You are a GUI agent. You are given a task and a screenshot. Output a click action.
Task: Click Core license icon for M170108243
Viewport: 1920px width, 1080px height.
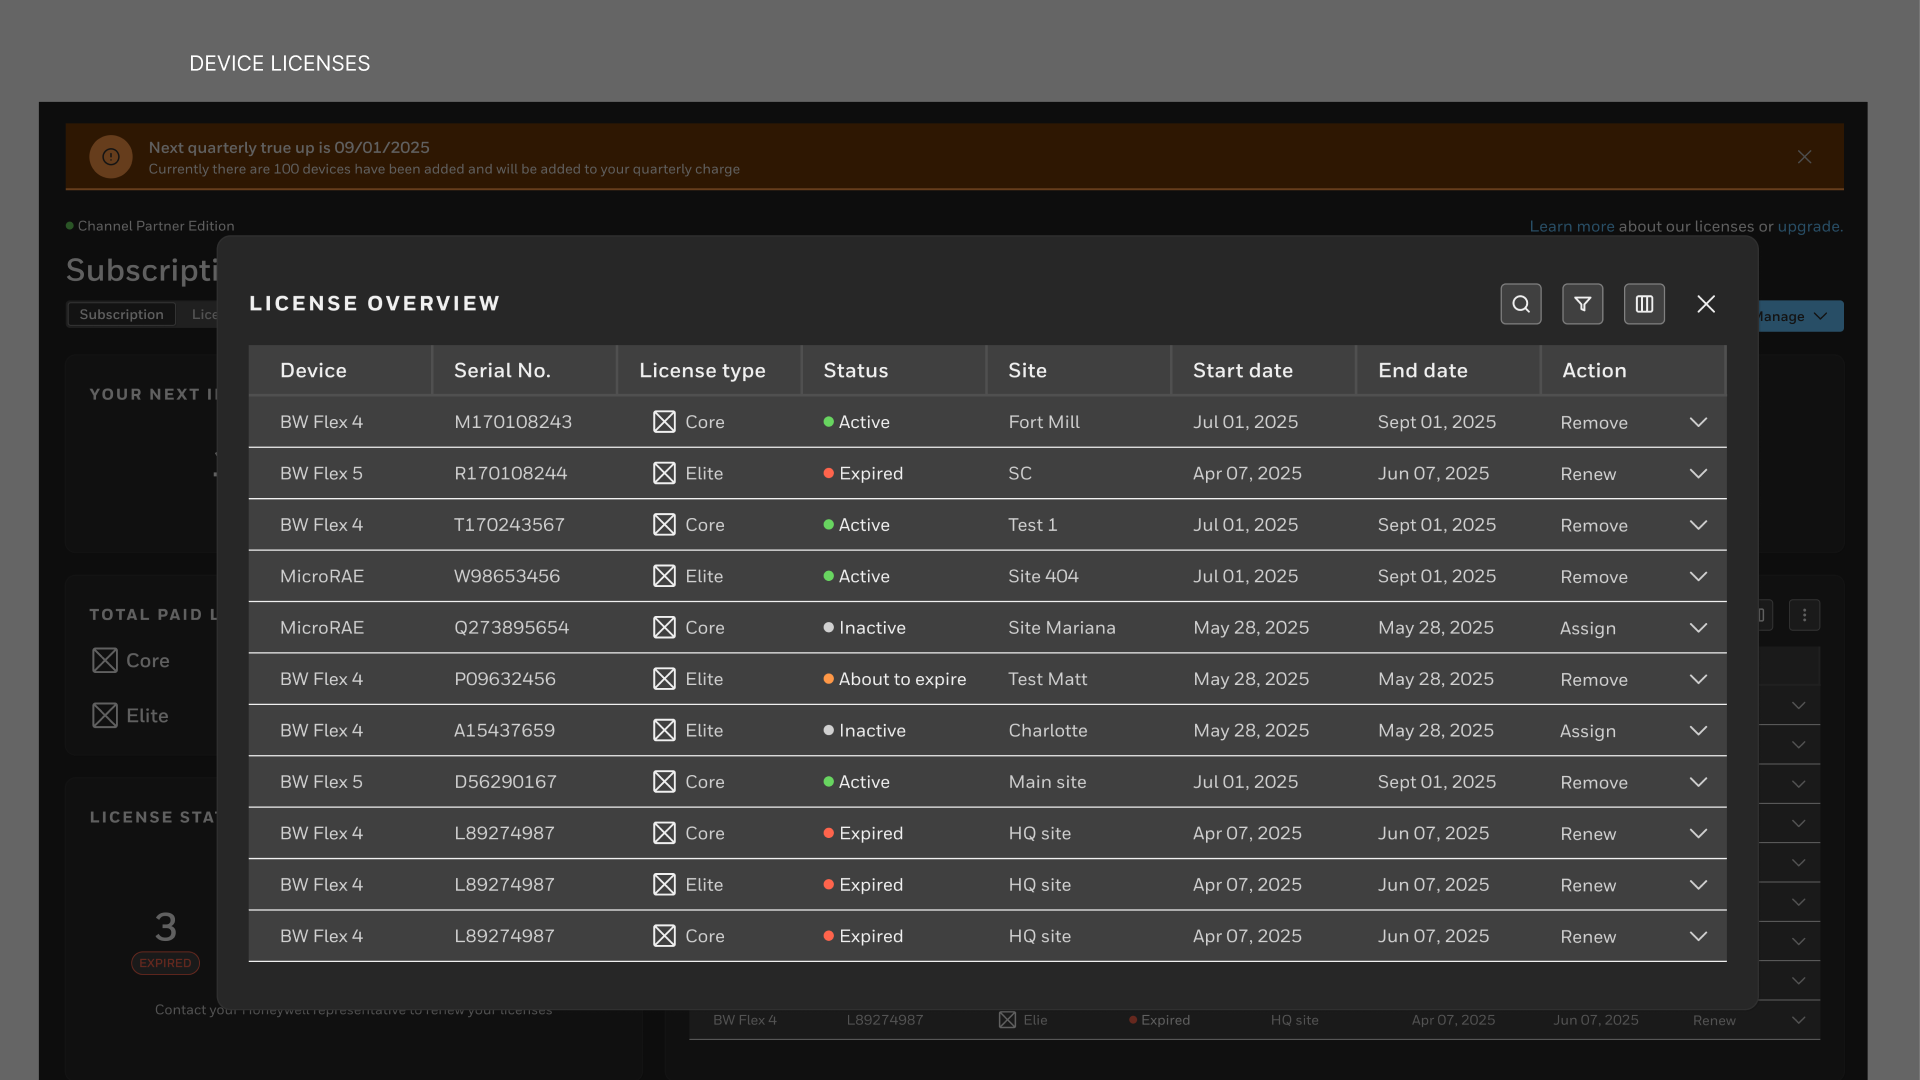[664, 422]
